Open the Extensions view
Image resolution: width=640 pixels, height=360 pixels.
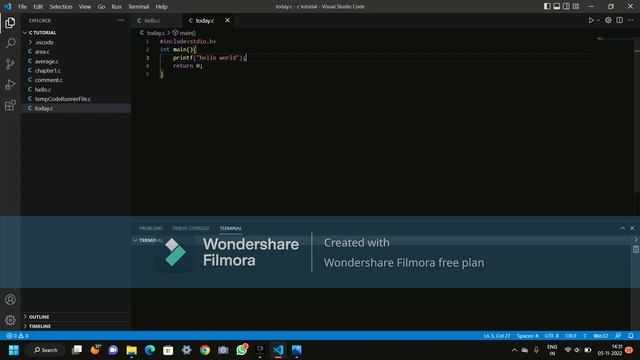coord(10,105)
